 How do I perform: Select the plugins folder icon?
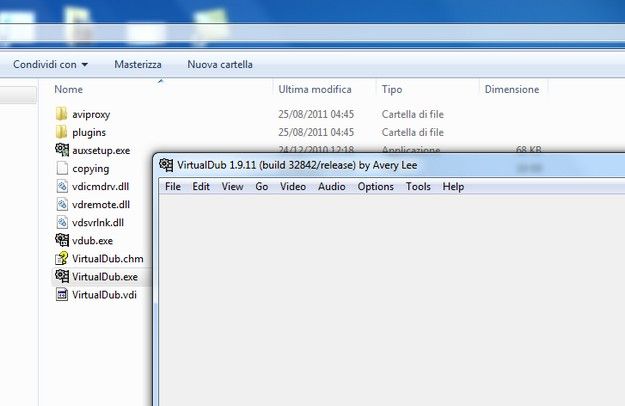tap(61, 132)
